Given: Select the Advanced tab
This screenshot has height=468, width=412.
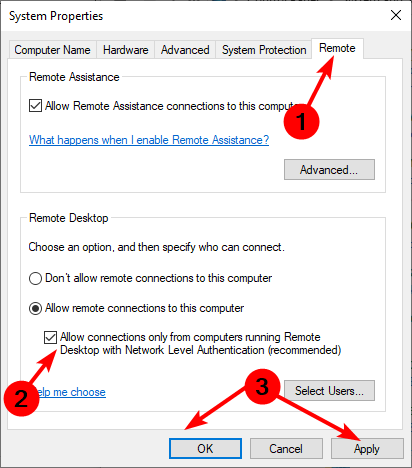Looking at the screenshot, I should [185, 50].
